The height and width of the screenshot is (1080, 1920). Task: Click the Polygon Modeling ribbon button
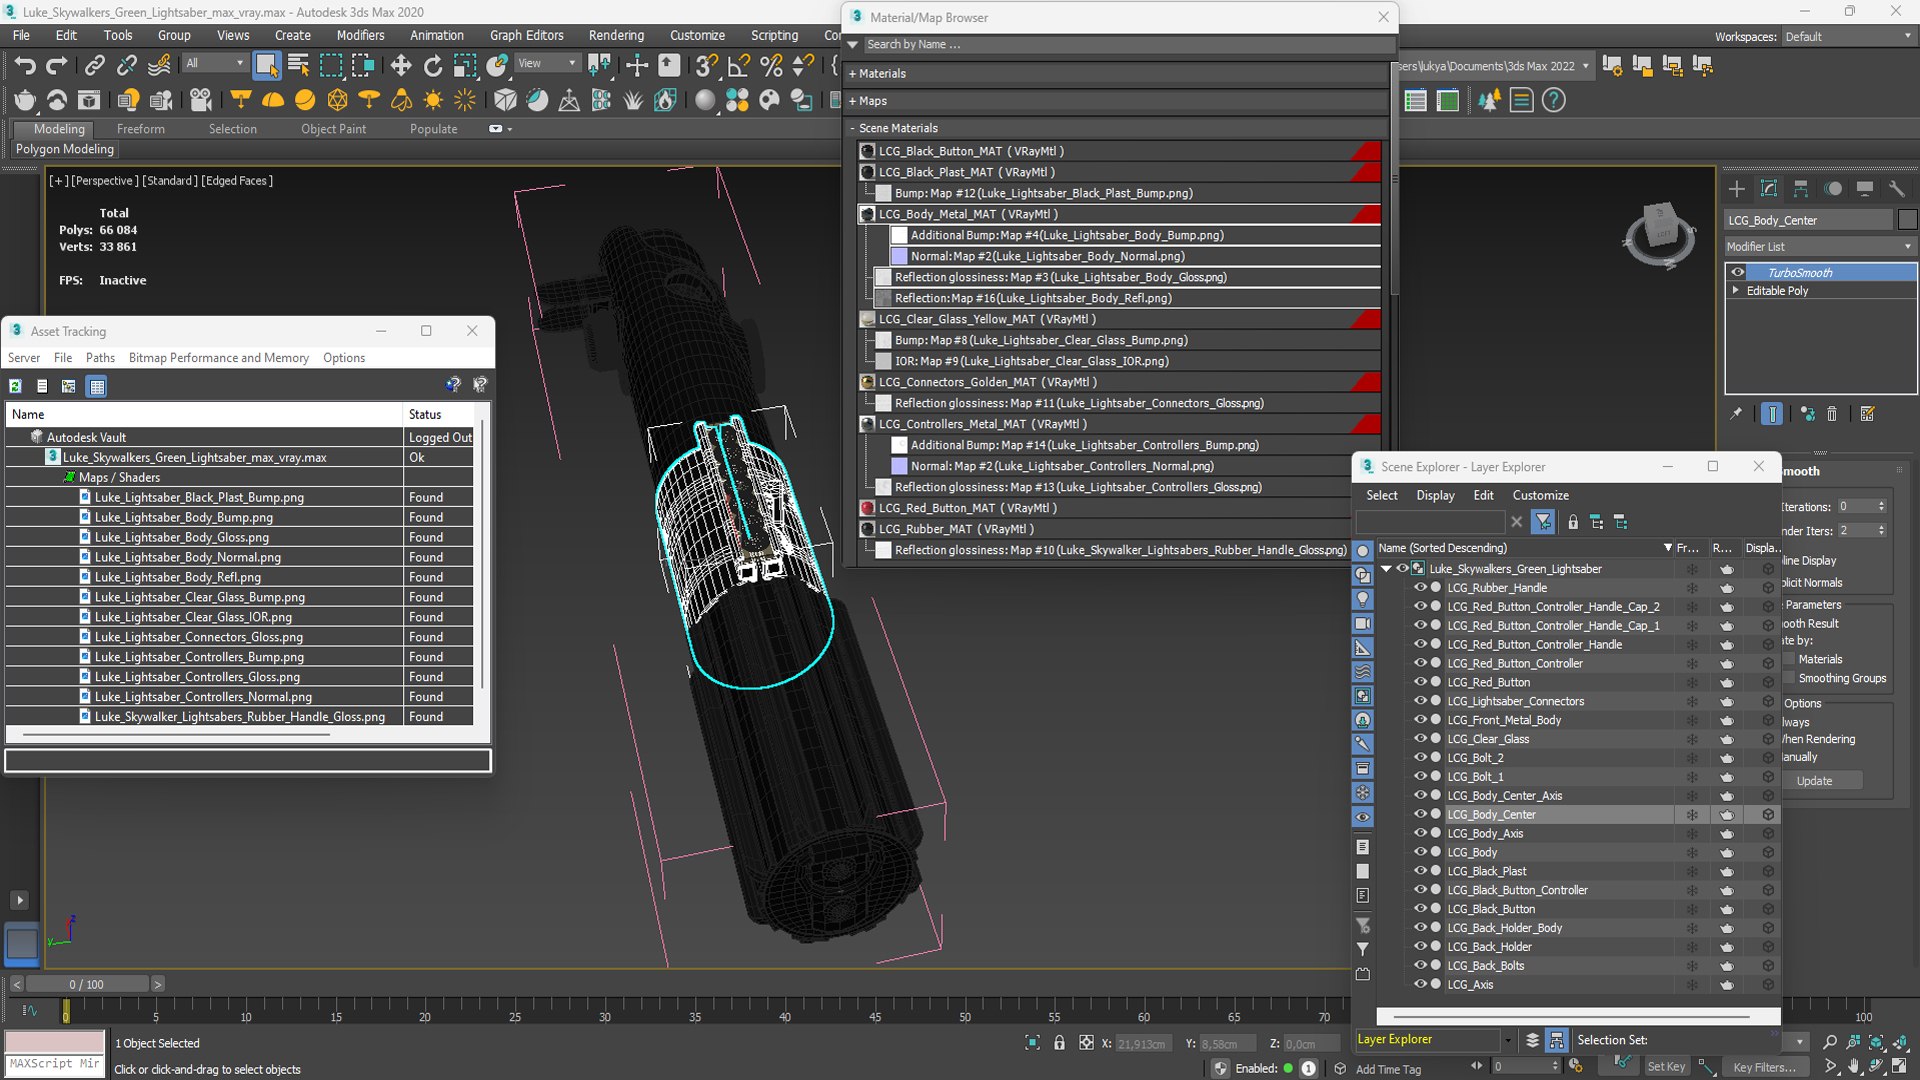tap(65, 149)
